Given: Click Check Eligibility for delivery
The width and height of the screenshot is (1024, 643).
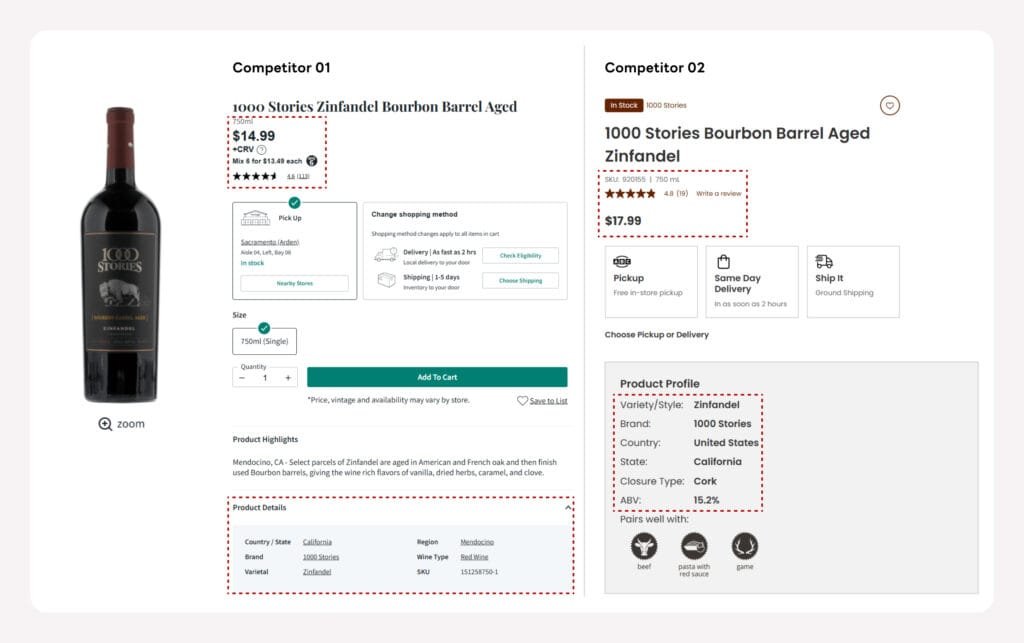Looking at the screenshot, I should click(519, 256).
